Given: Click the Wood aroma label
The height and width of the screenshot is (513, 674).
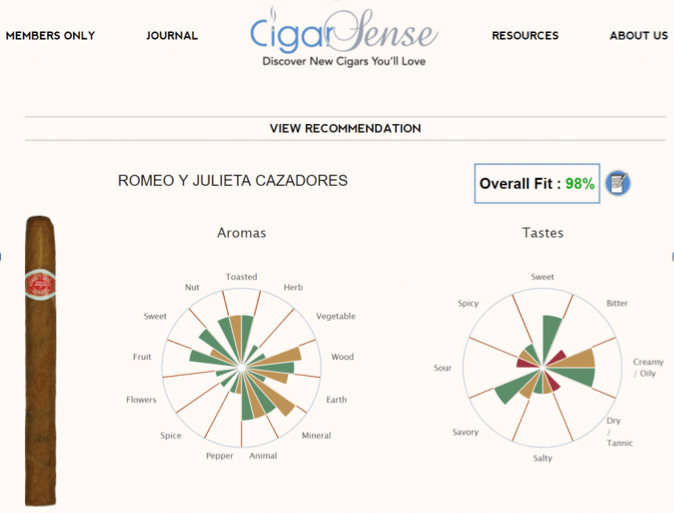Looking at the screenshot, I should point(343,356).
